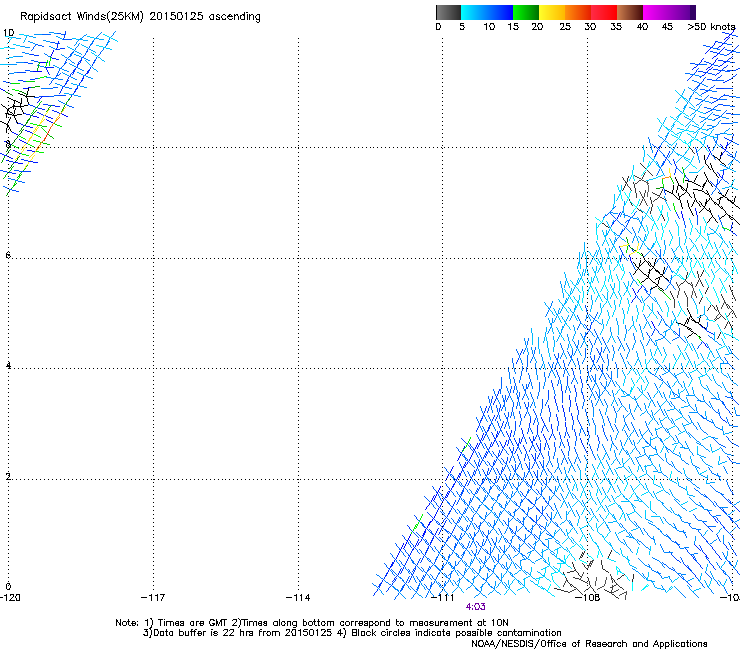Click the yellow 20–25 knots legend swatch
This screenshot has width=740, height=650.
[x=552, y=12]
